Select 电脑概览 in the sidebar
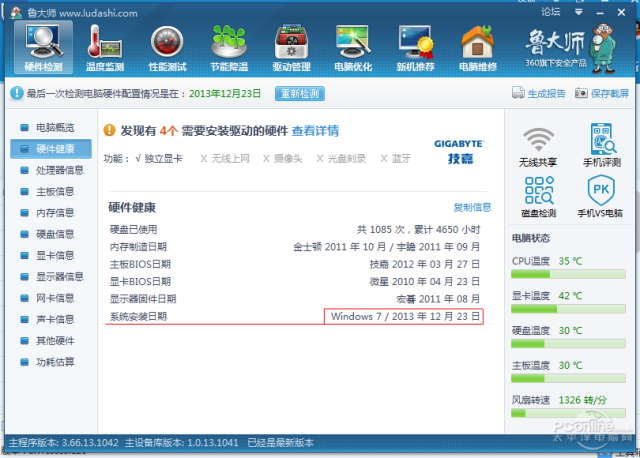The width and height of the screenshot is (640, 458). coord(51,128)
